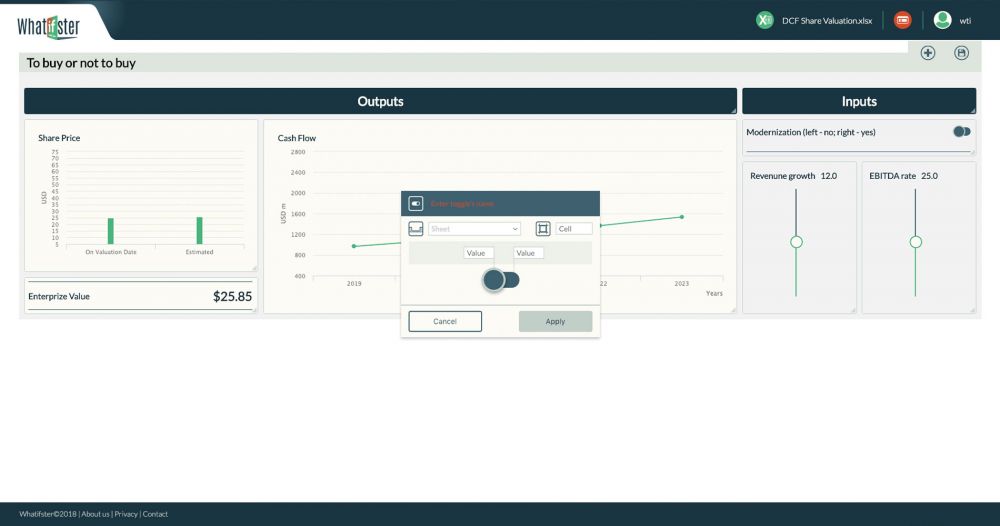The width and height of the screenshot is (1000, 526).
Task: Click the EBITDA rate slider handle
Action: pos(915,242)
